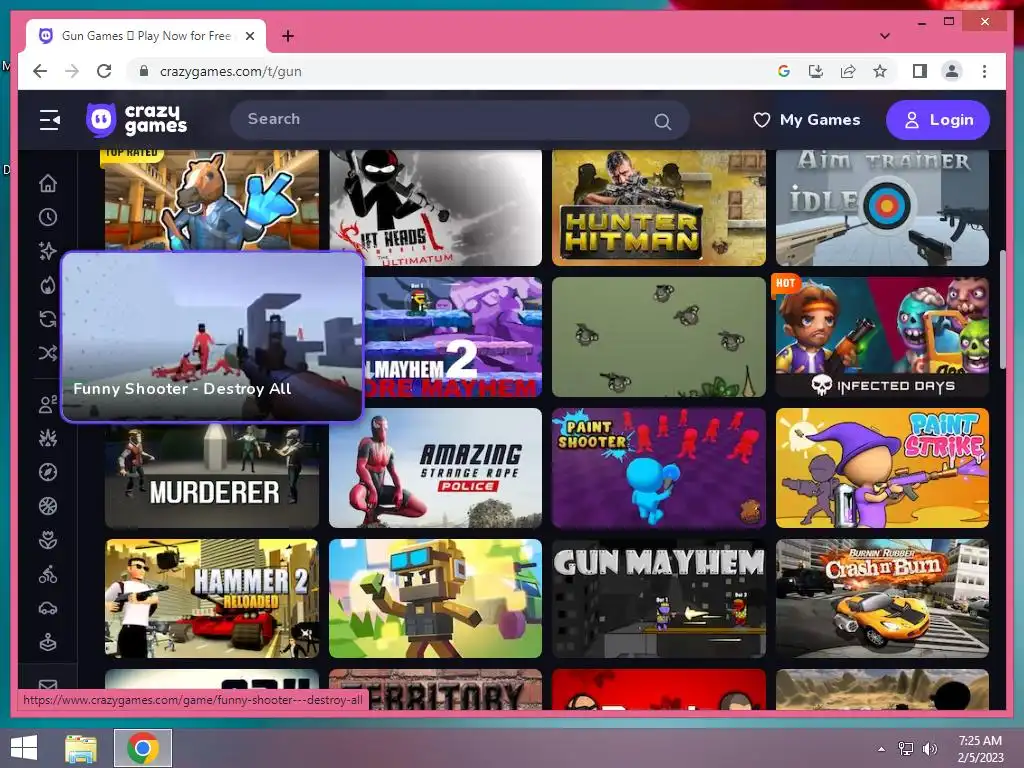
Task: Open Hunter Hitman game thumbnail
Action: click(659, 208)
